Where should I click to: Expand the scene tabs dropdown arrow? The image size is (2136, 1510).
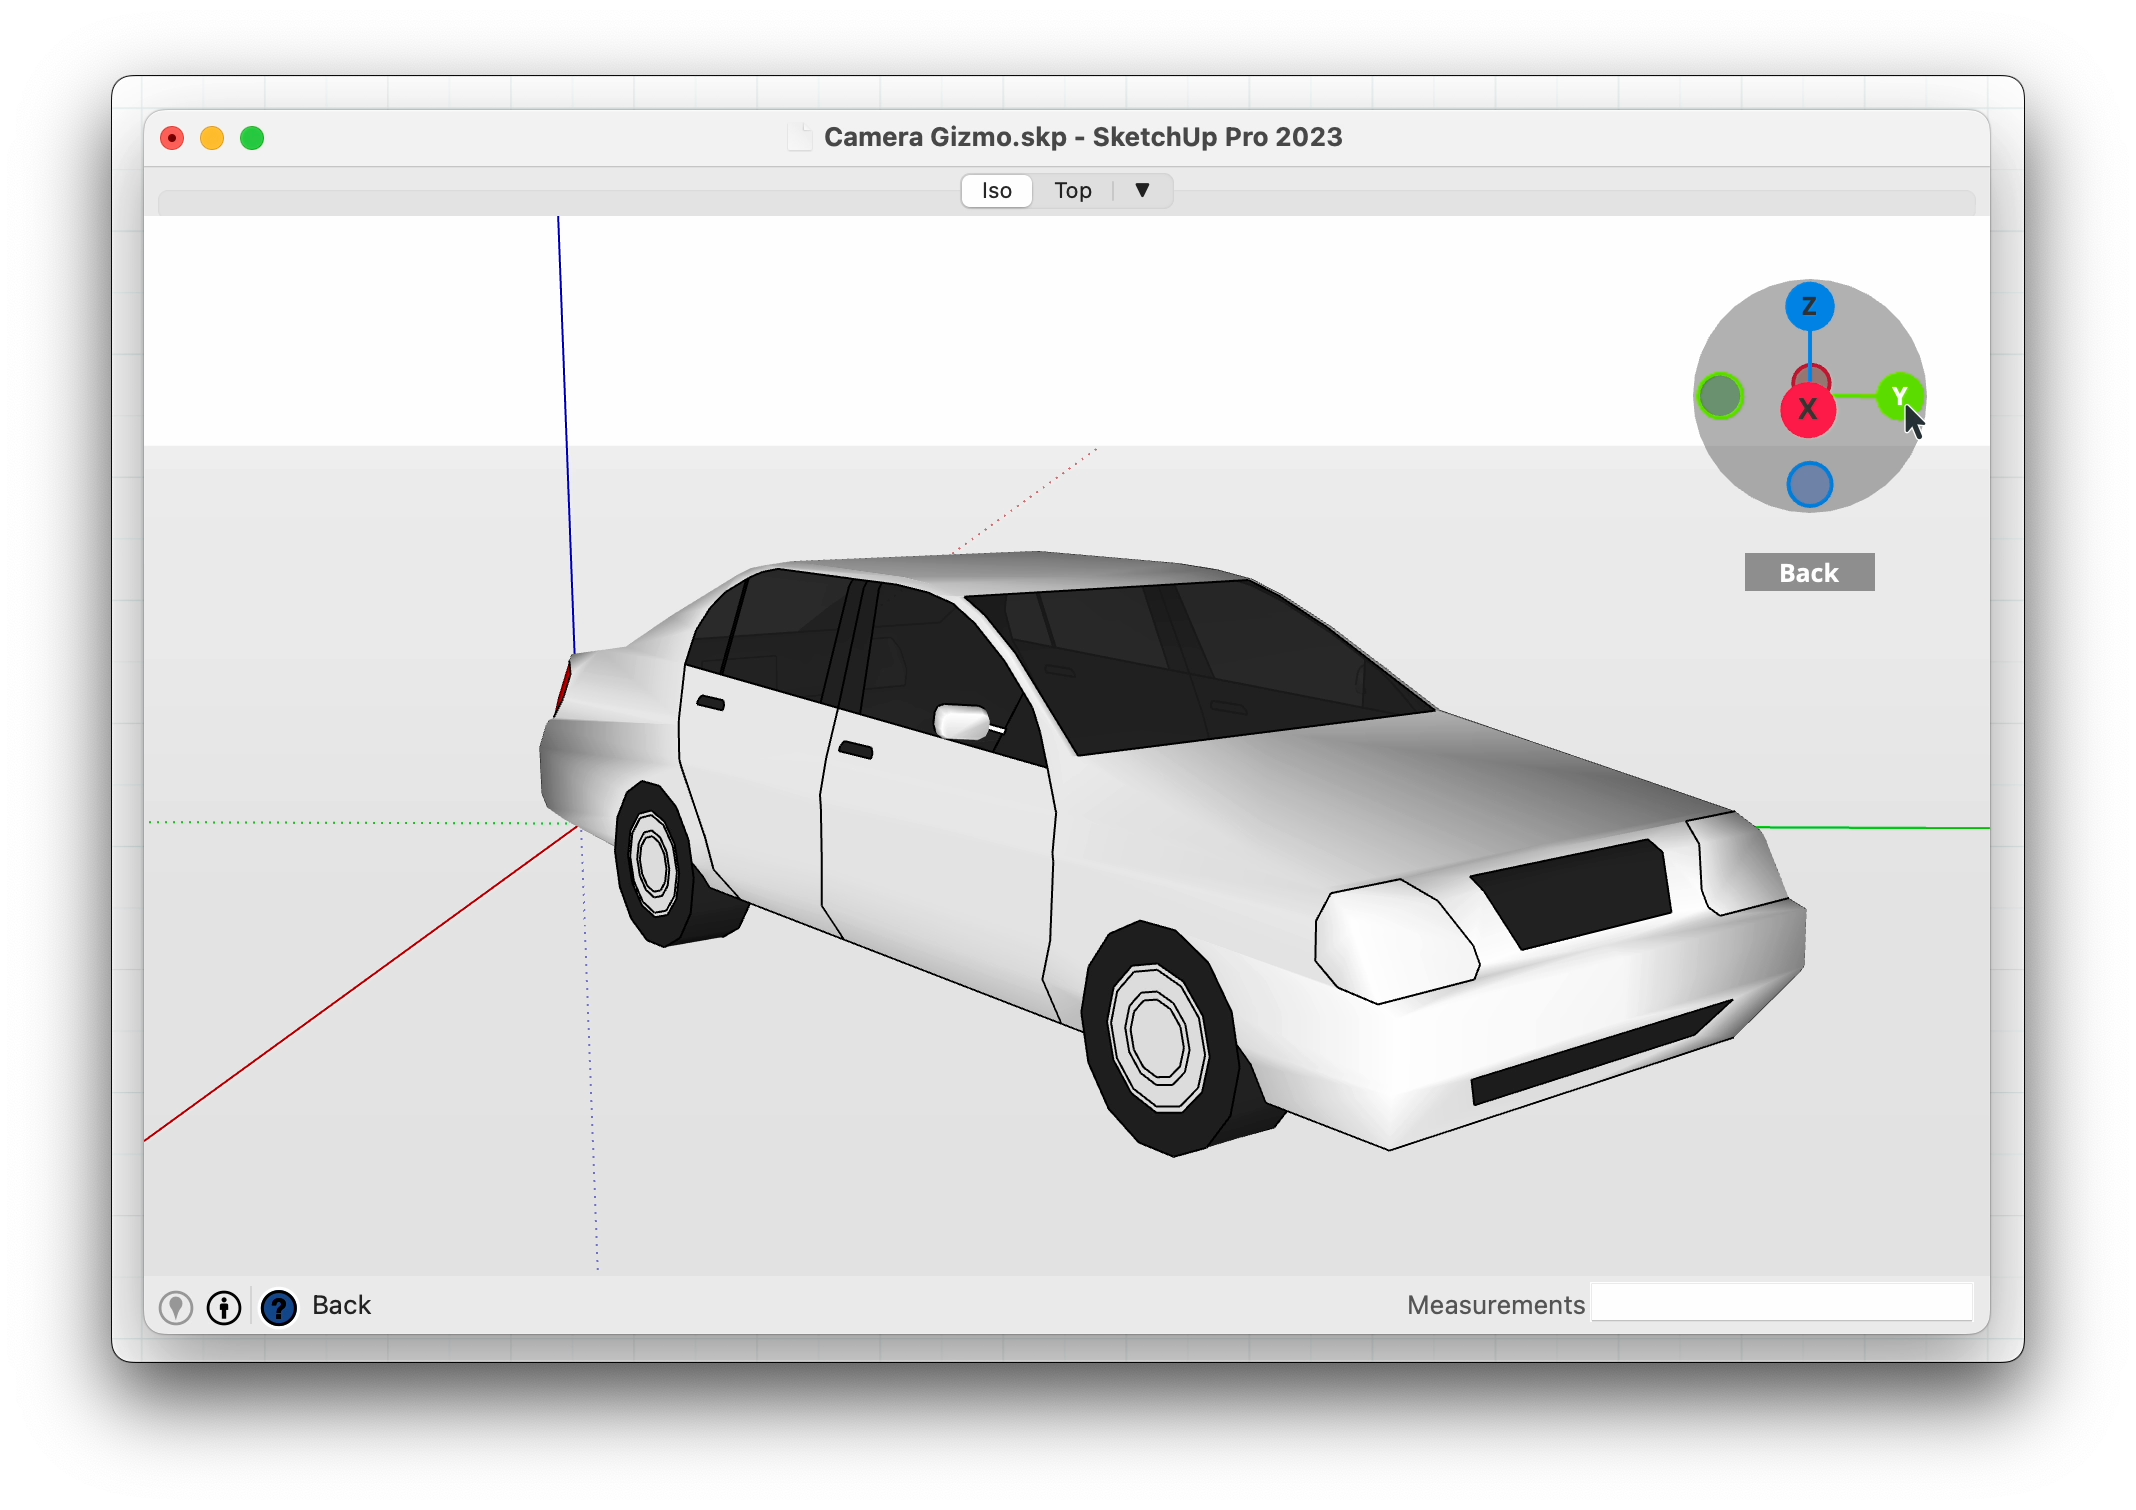click(1142, 190)
